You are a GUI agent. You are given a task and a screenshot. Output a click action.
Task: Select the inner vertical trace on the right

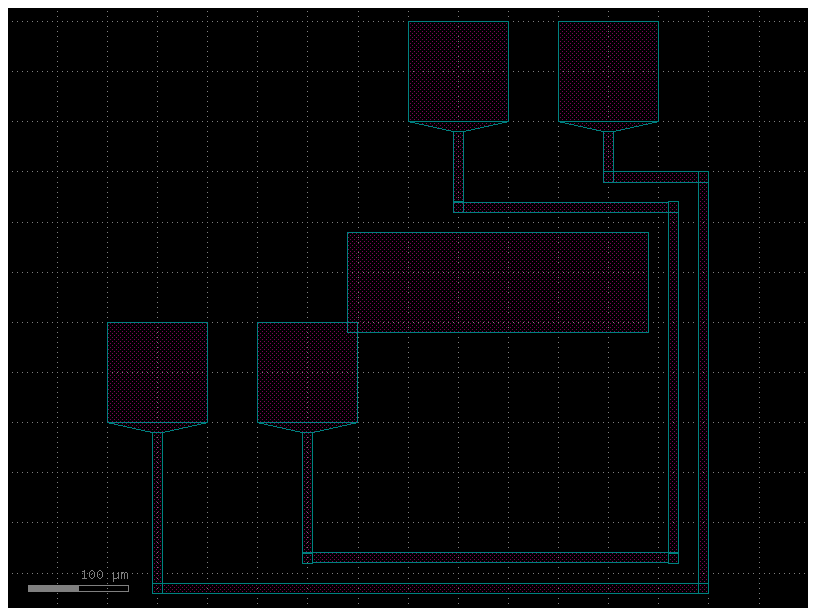pos(673,380)
